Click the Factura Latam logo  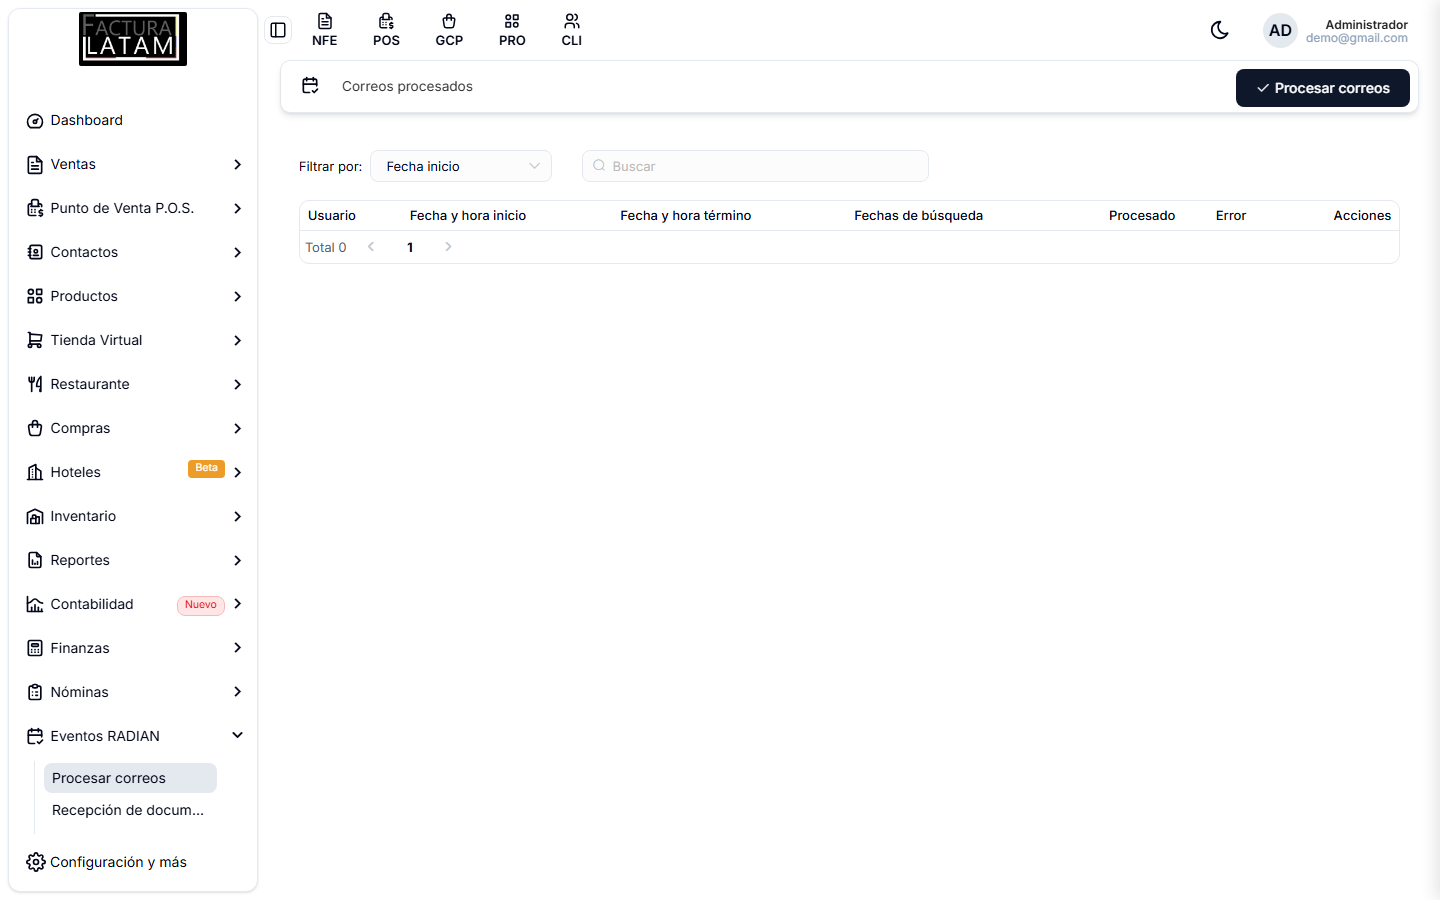133,39
